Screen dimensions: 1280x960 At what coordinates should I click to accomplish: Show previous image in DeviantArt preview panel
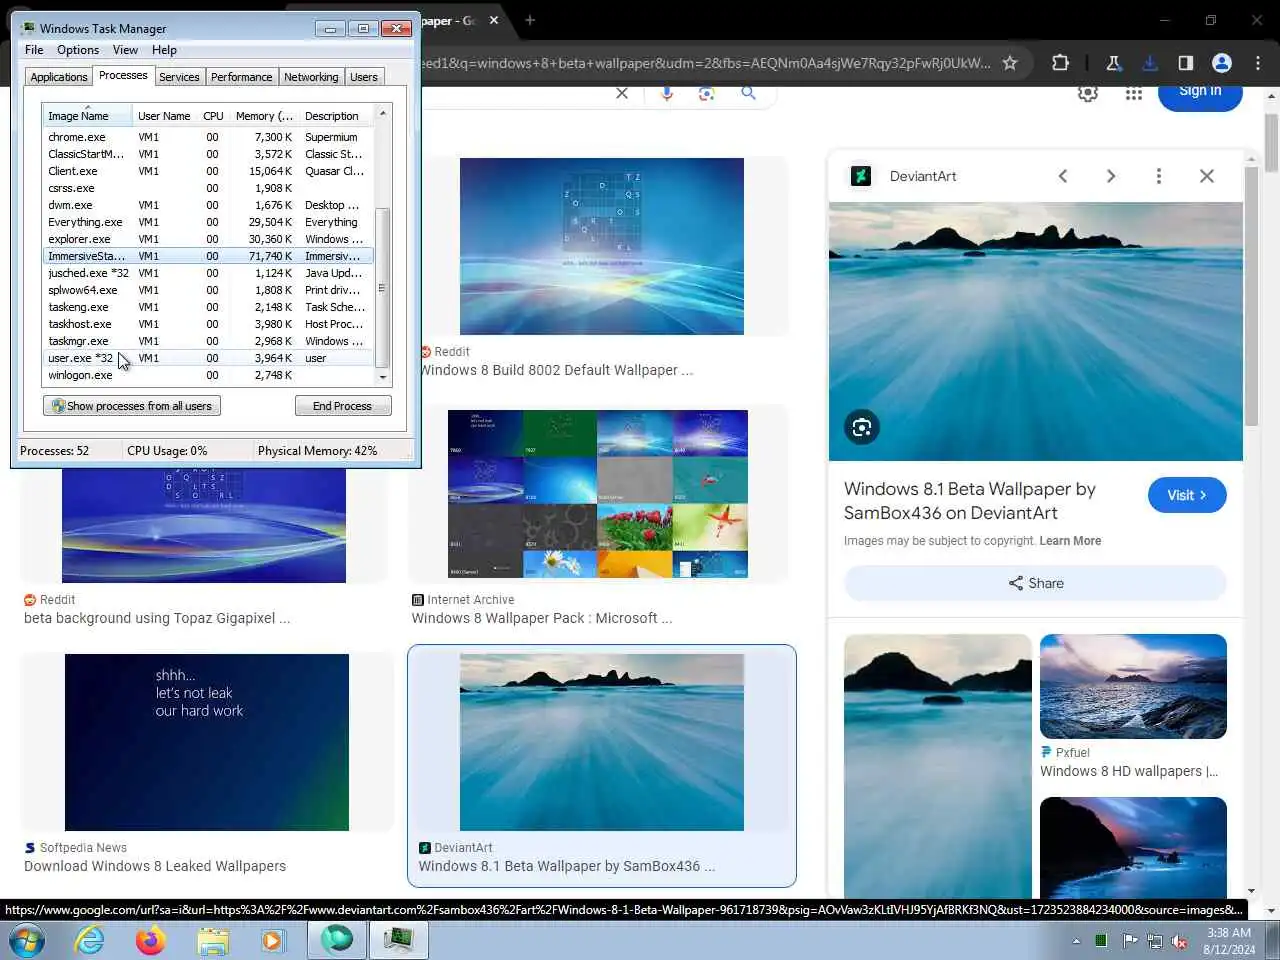1063,176
